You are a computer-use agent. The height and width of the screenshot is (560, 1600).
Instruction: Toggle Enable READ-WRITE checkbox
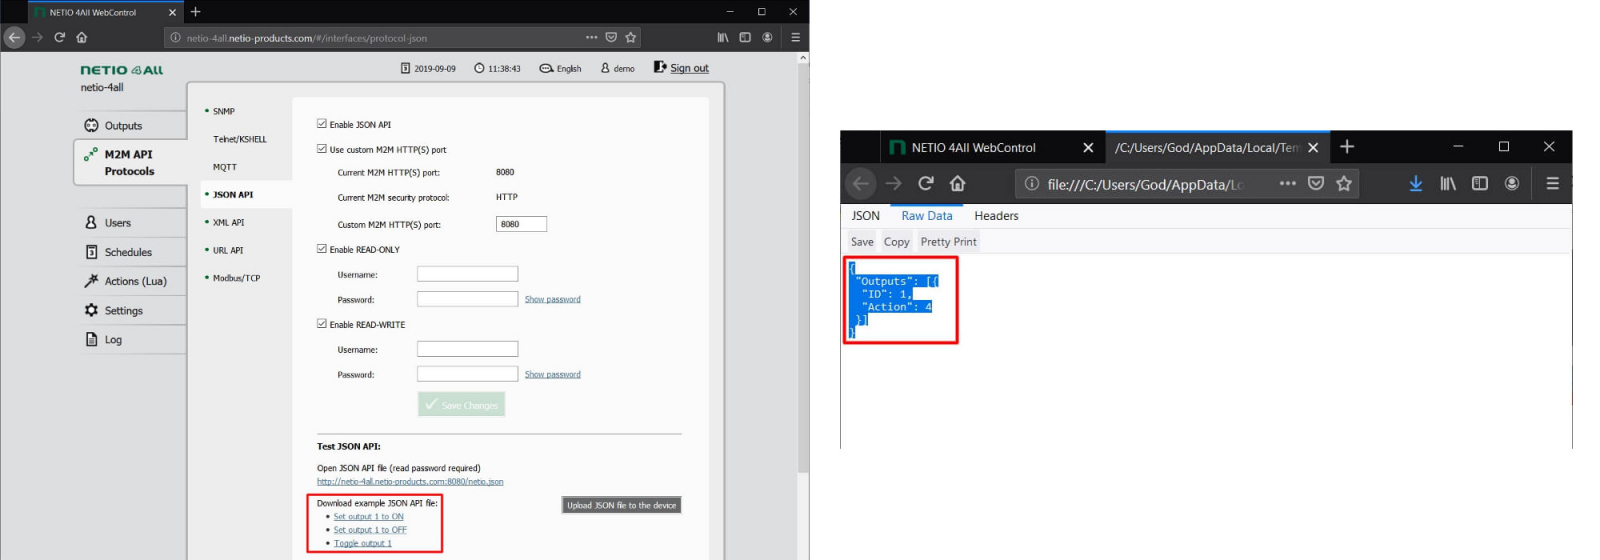[322, 324]
